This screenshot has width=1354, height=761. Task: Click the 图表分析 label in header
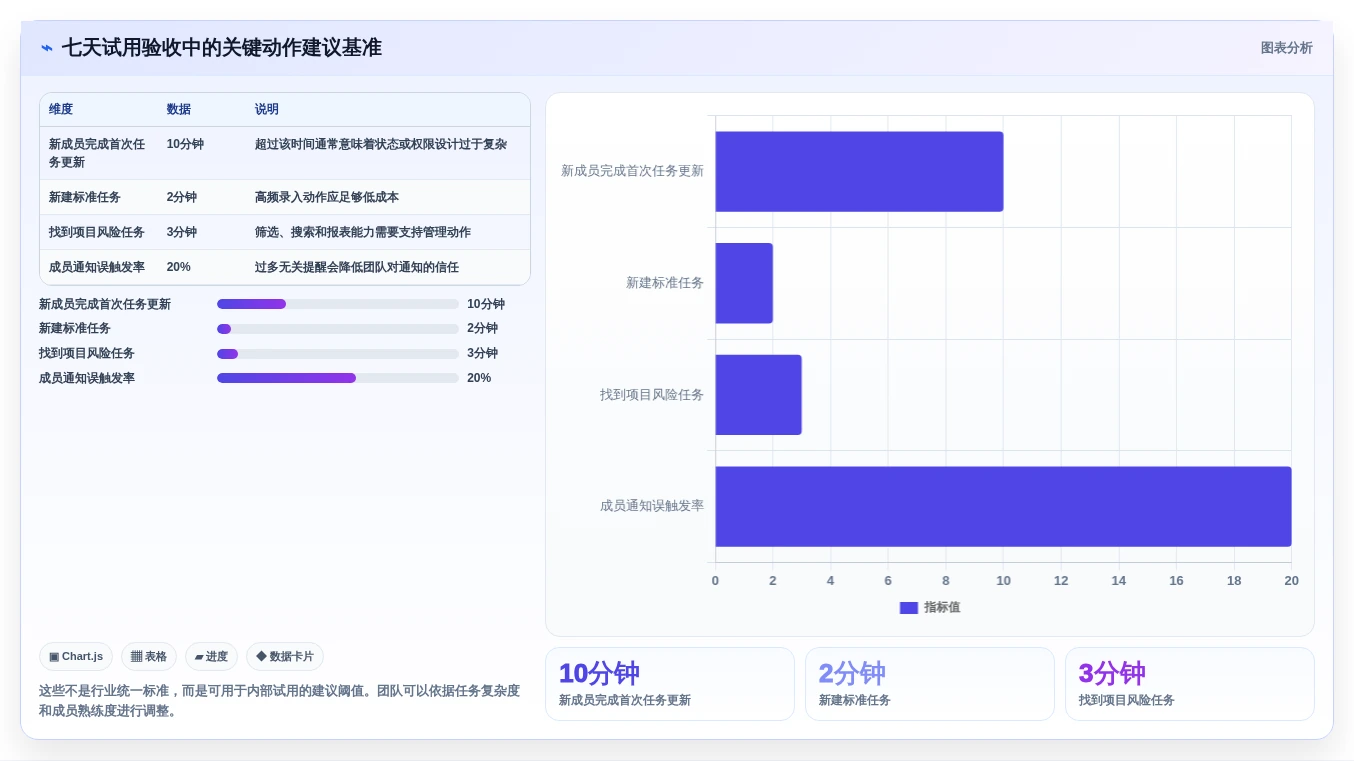(x=1286, y=48)
